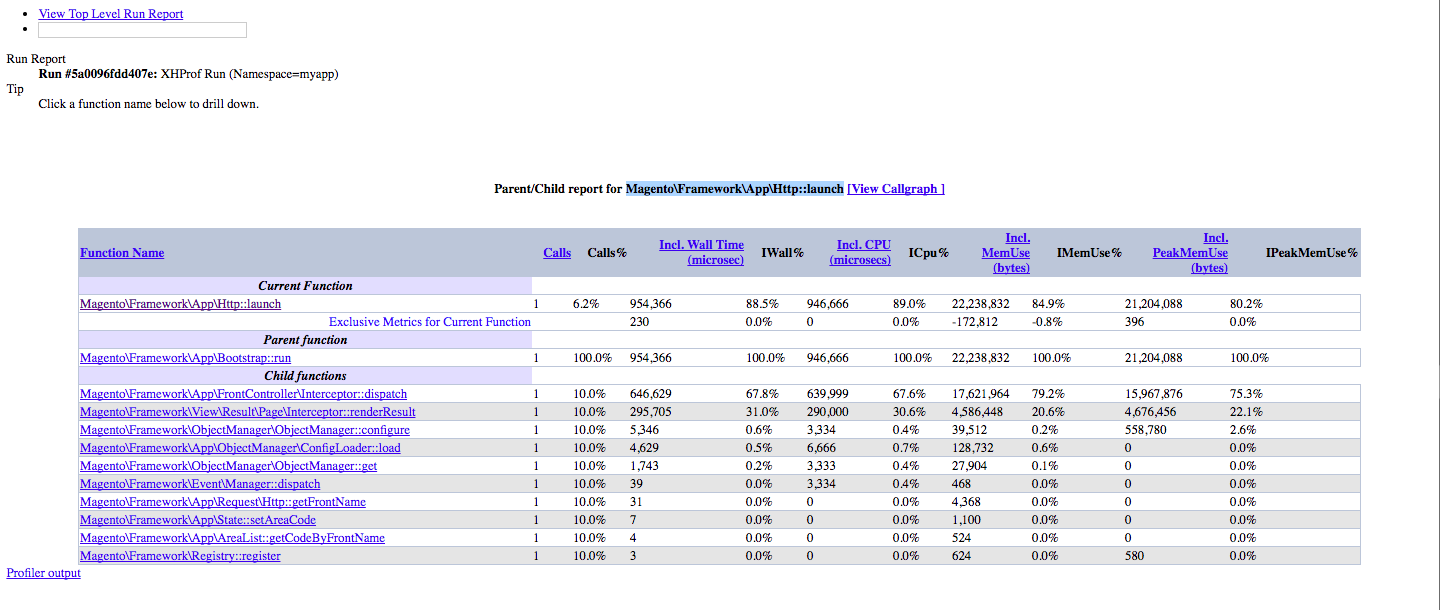Image resolution: width=1440 pixels, height=610 pixels.
Task: Click the search input field at top
Action: coord(142,30)
